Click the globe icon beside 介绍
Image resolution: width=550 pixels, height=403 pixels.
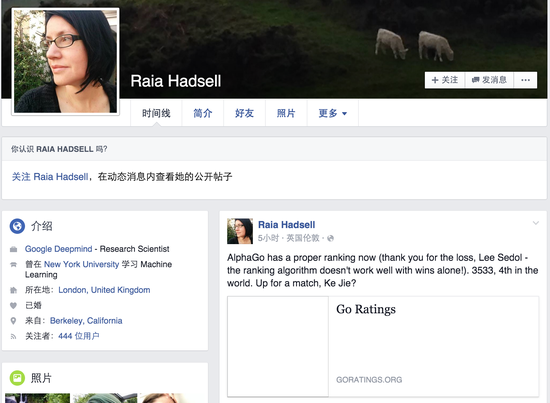pos(17,226)
